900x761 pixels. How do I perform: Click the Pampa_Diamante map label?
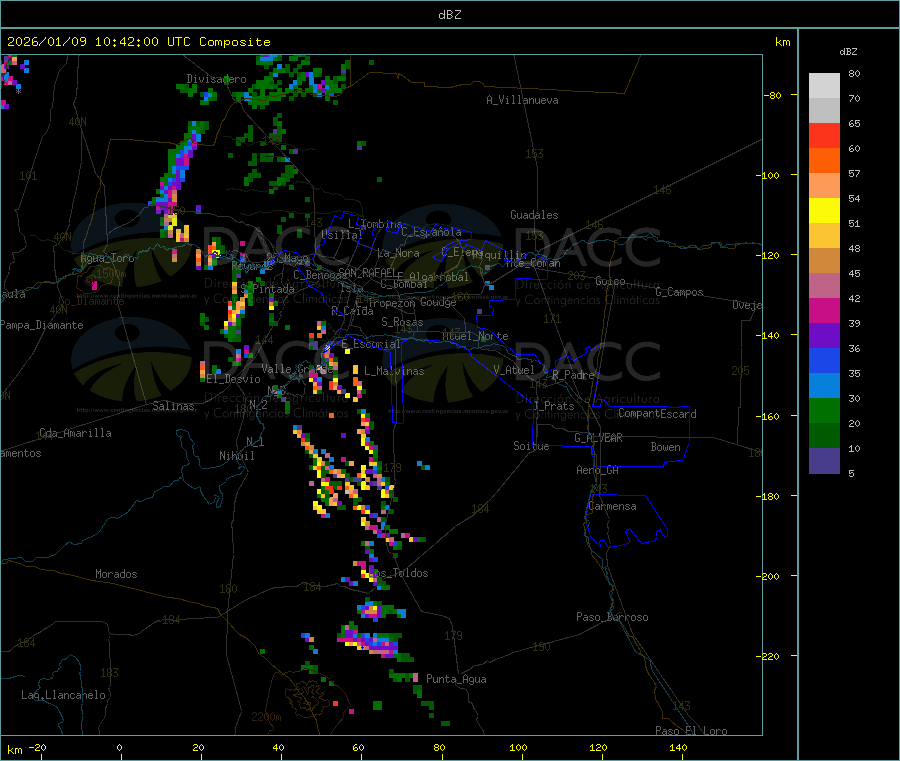42,325
